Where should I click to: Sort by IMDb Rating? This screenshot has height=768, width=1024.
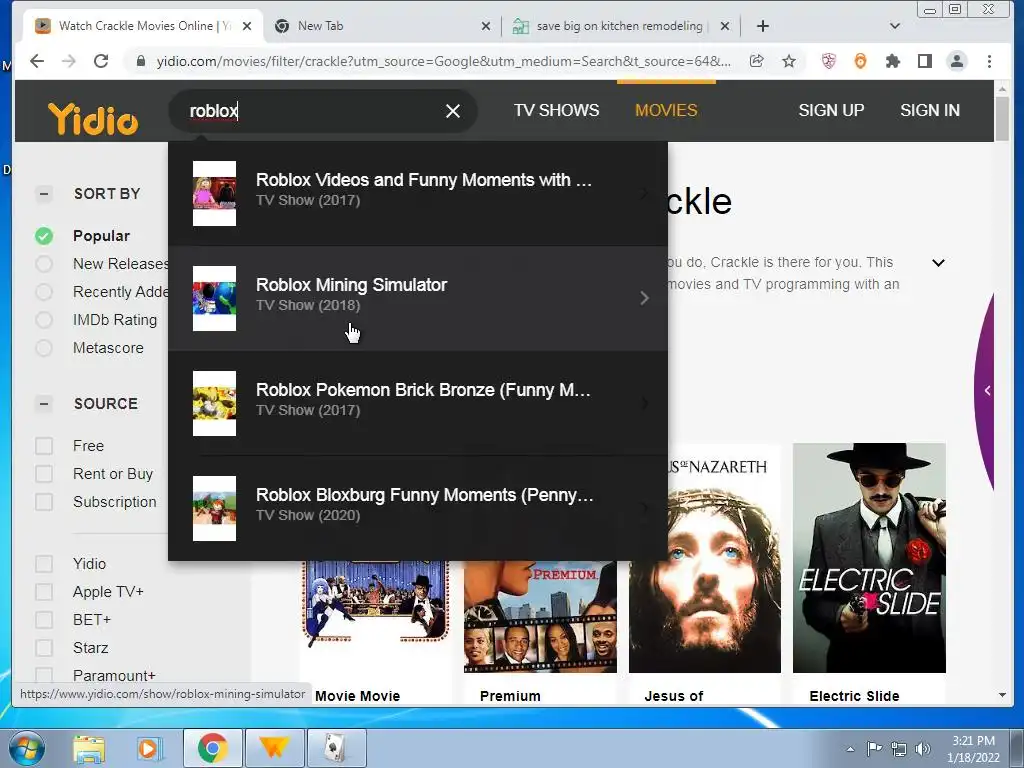[44, 320]
